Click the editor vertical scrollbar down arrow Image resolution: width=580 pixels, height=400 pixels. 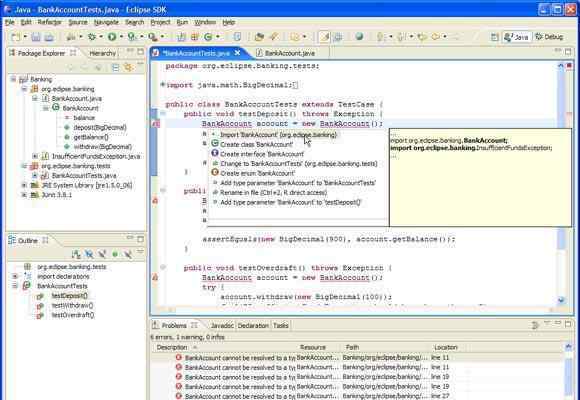pyautogui.click(x=561, y=300)
